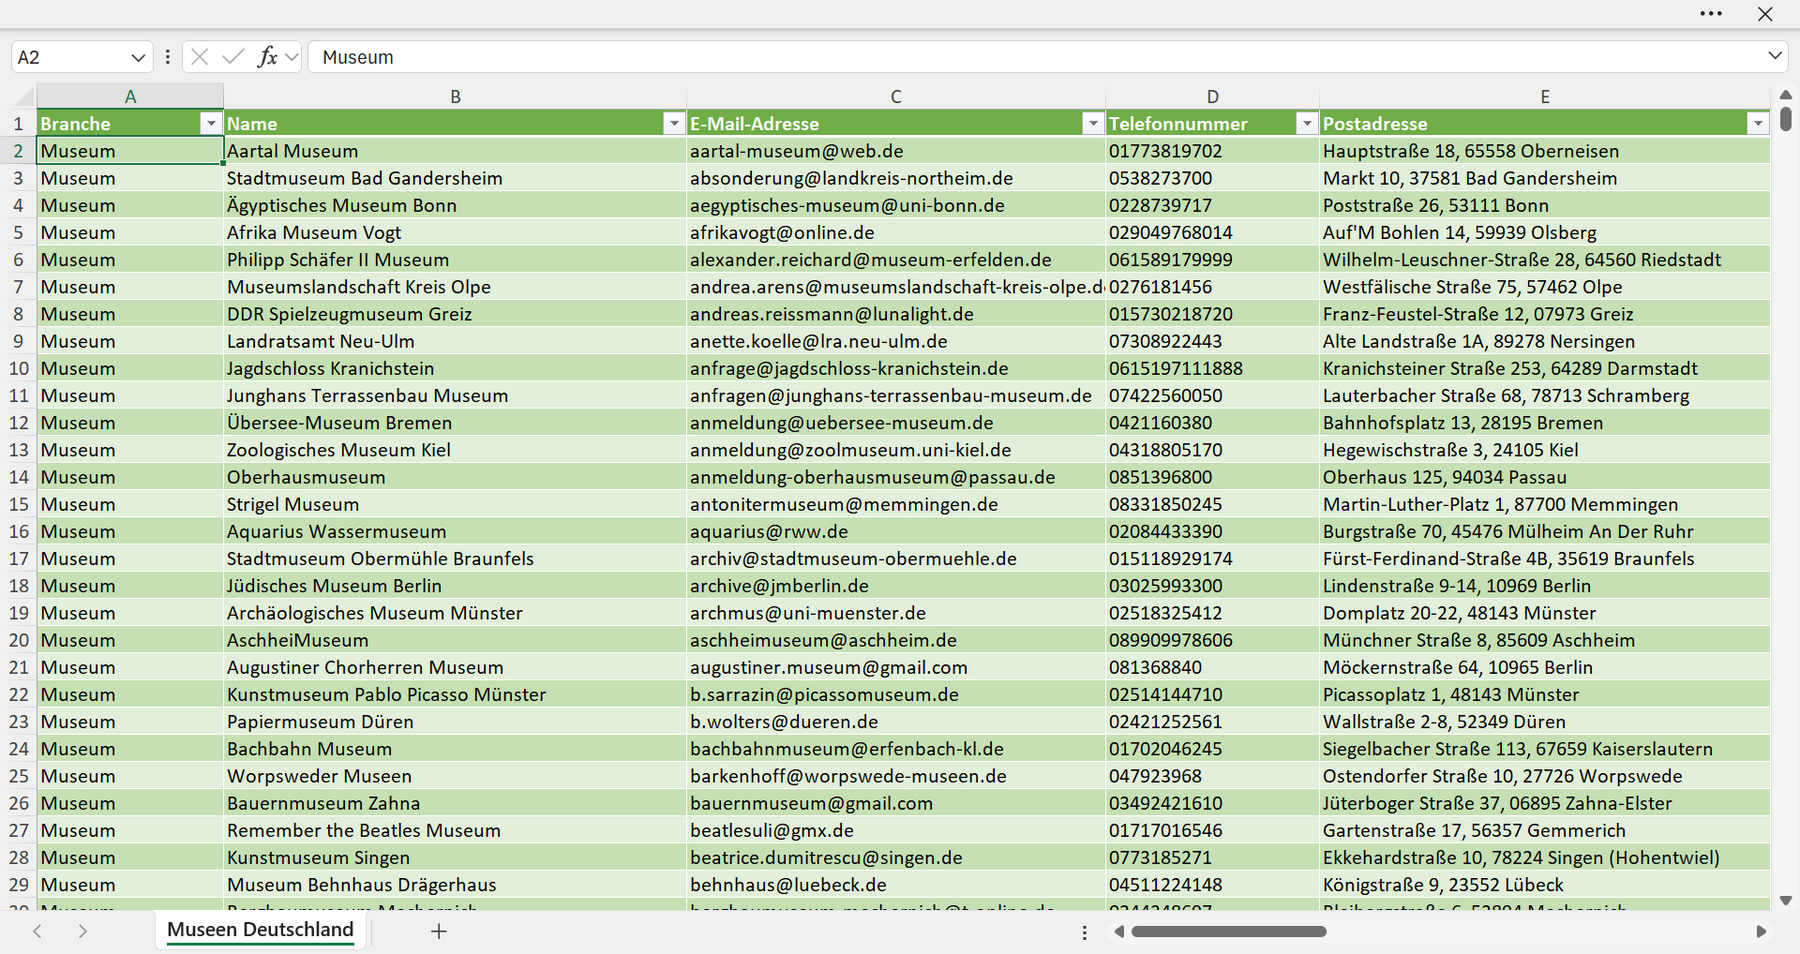This screenshot has width=1800, height=954.
Task: Open the Telefonnummer filter dropdown
Action: coord(1306,123)
